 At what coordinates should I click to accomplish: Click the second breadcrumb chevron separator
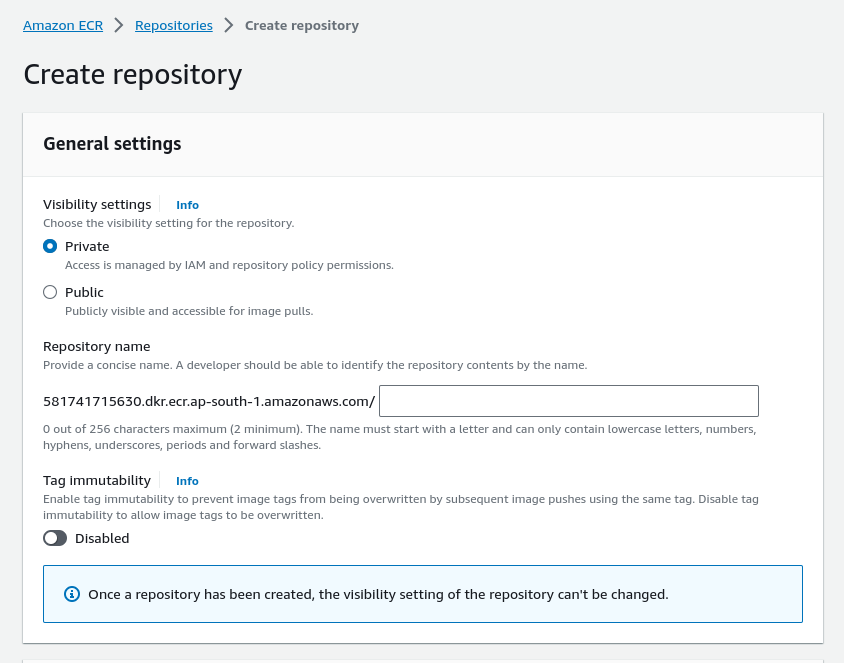click(229, 25)
